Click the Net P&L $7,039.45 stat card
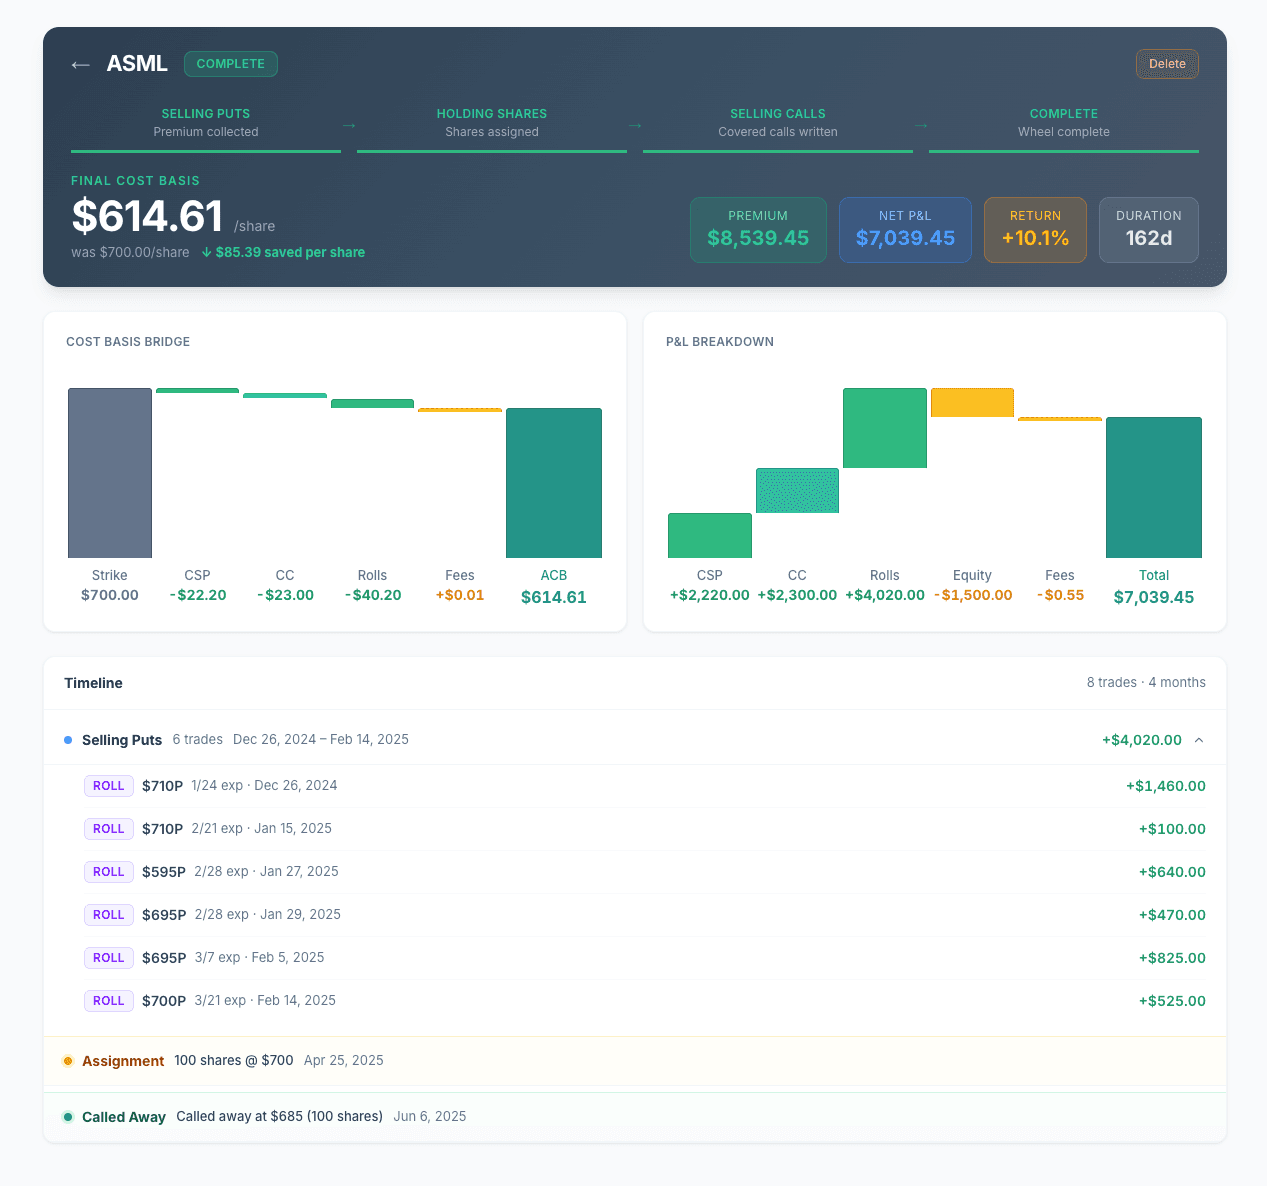Image resolution: width=1267 pixels, height=1186 pixels. (x=905, y=230)
